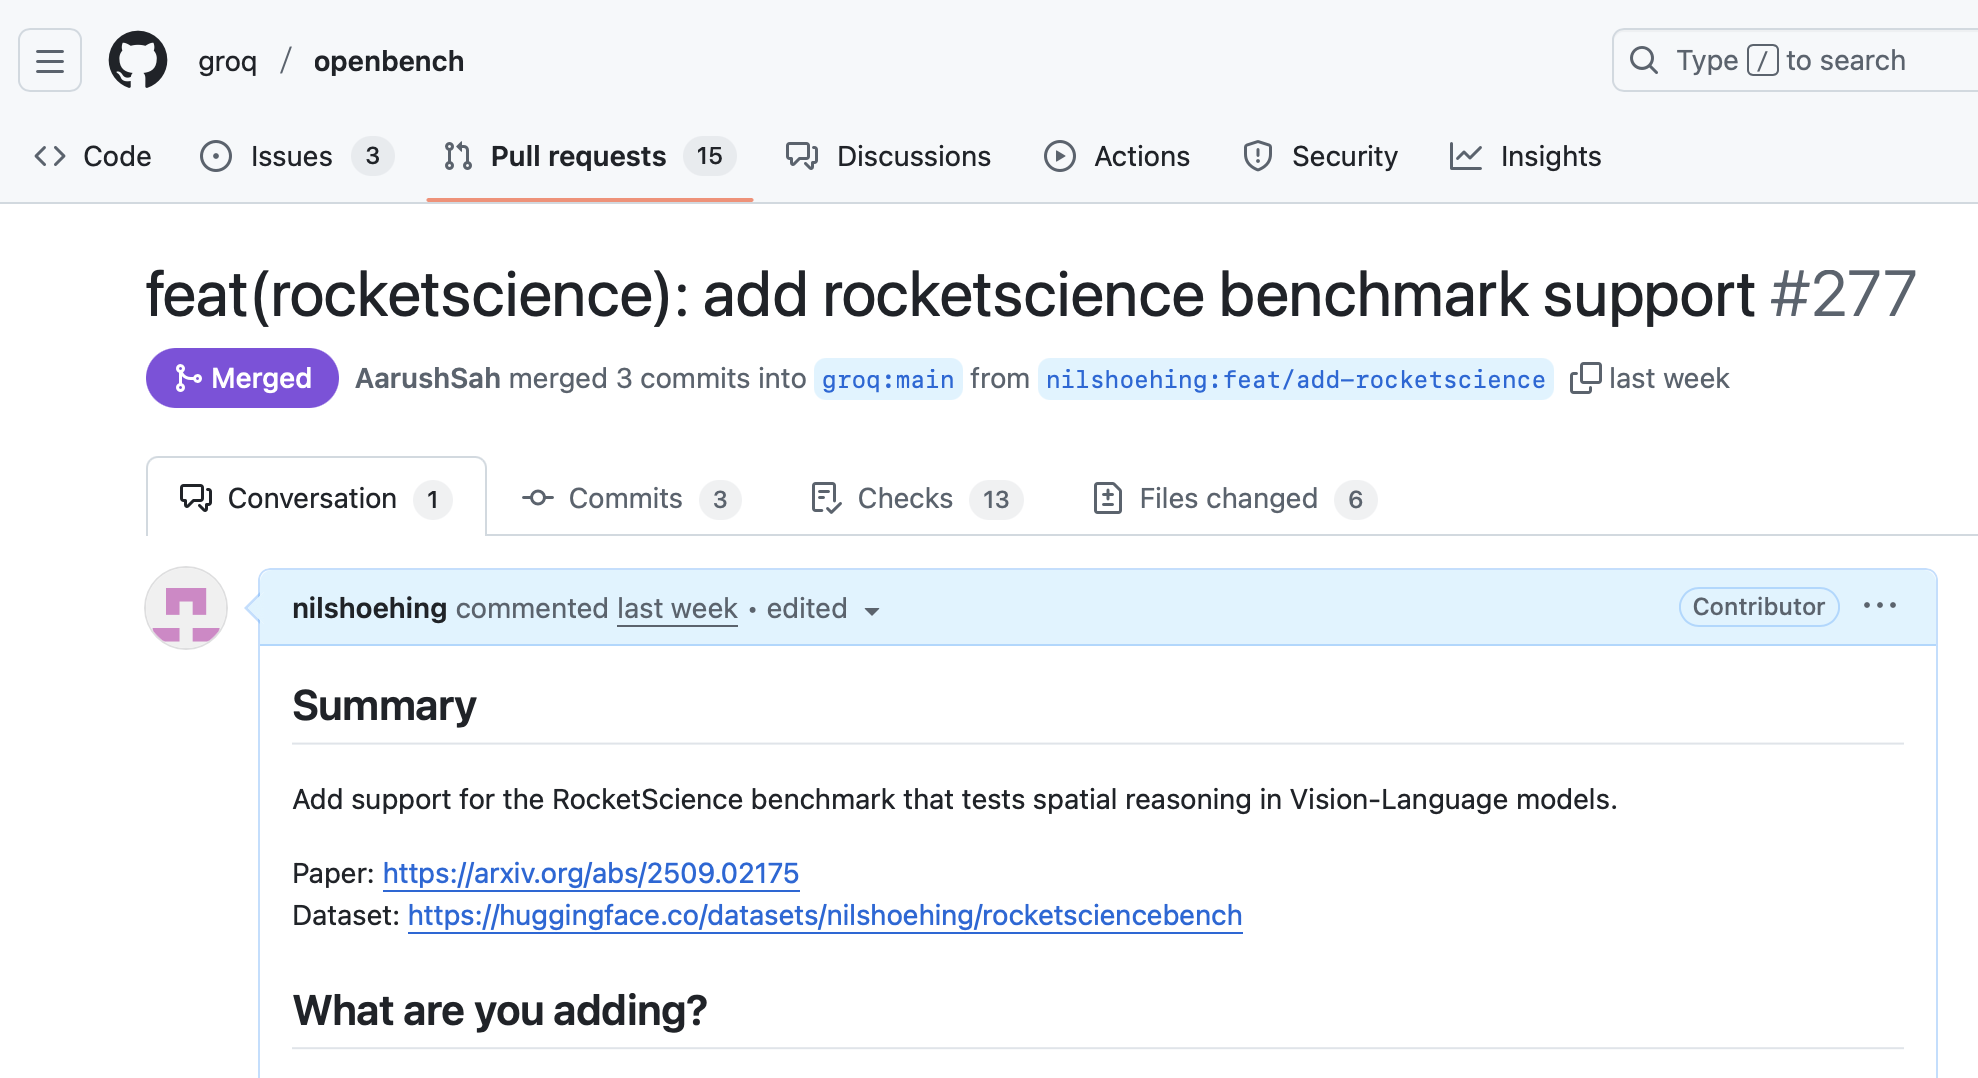The height and width of the screenshot is (1078, 1978).
Task: Select the Conversation tab
Action: (316, 498)
